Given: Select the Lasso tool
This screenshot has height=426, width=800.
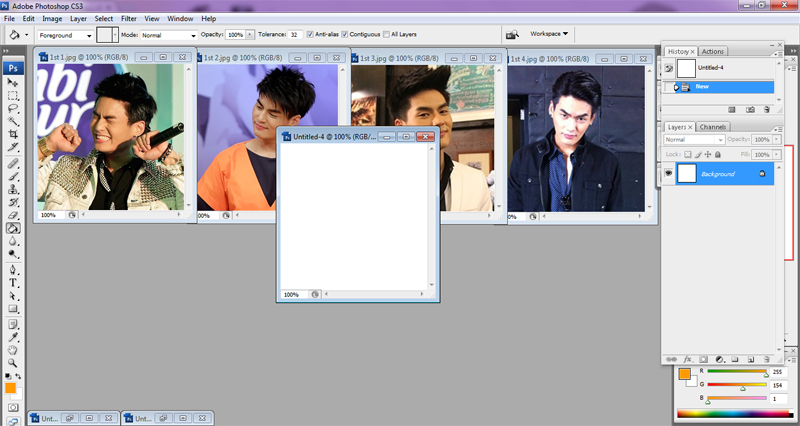Looking at the screenshot, I should (13, 109).
